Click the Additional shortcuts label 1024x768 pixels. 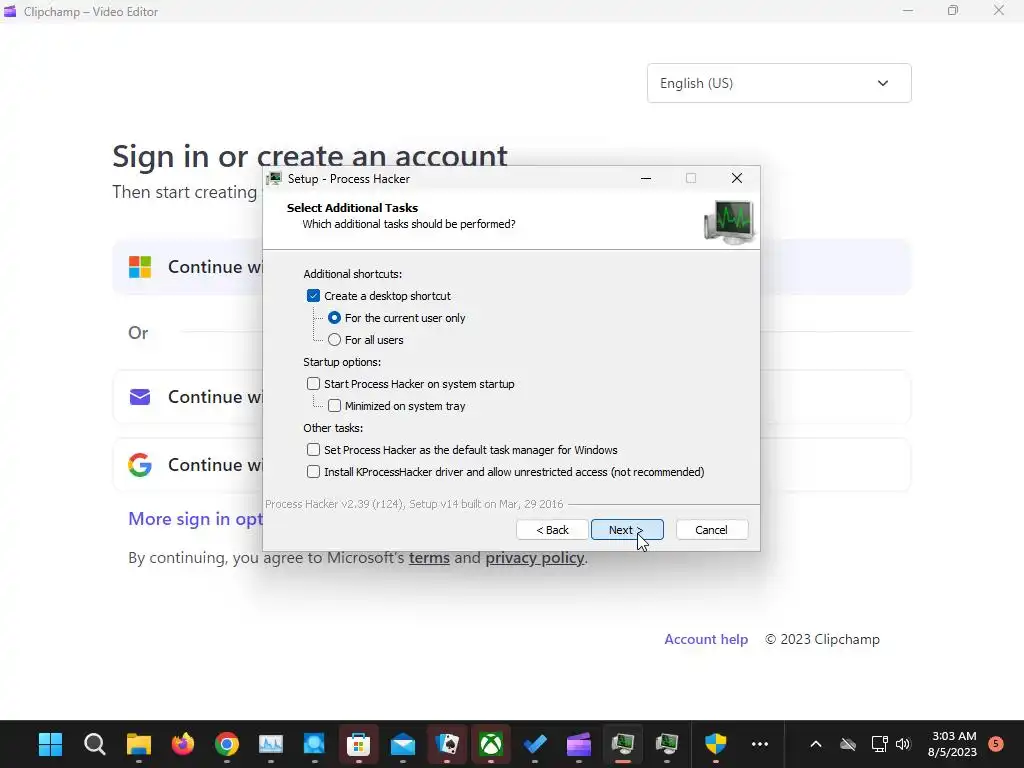click(353, 274)
